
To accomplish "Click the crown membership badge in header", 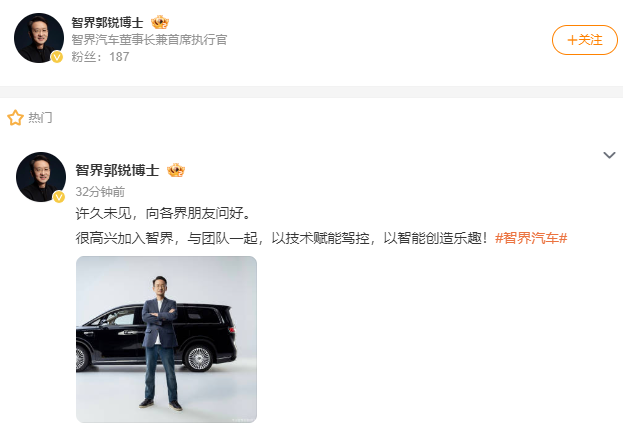I will pos(160,22).
